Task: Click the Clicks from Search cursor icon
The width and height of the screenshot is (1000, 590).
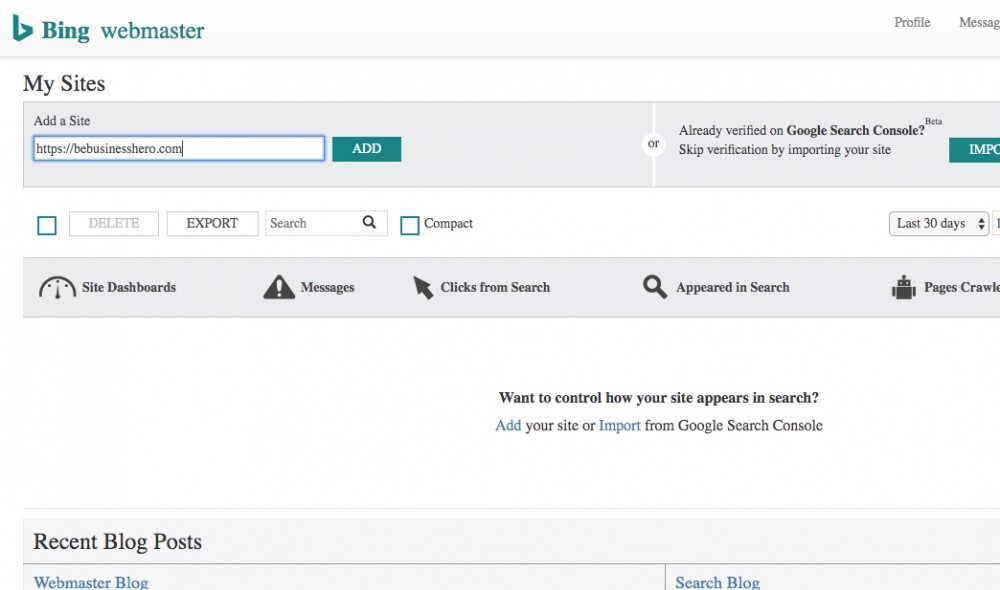Action: click(x=422, y=288)
